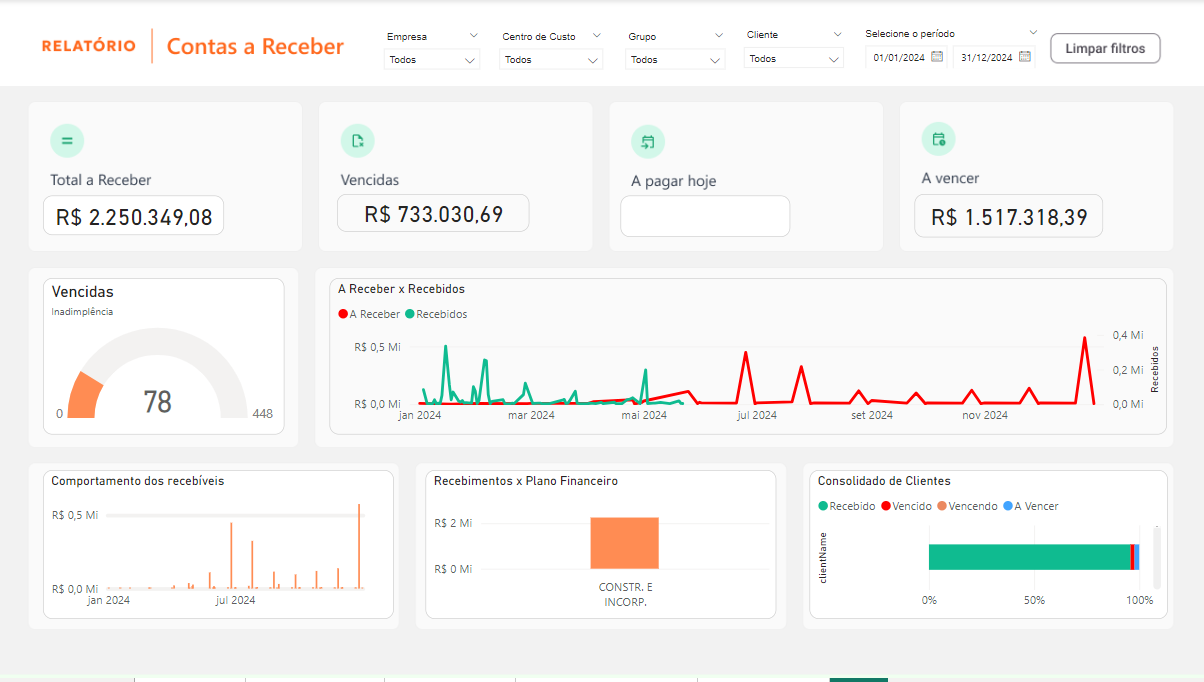Click the CONSTR. E INCORP. orange bar
Viewport: 1204px width, 682px height.
[x=624, y=543]
